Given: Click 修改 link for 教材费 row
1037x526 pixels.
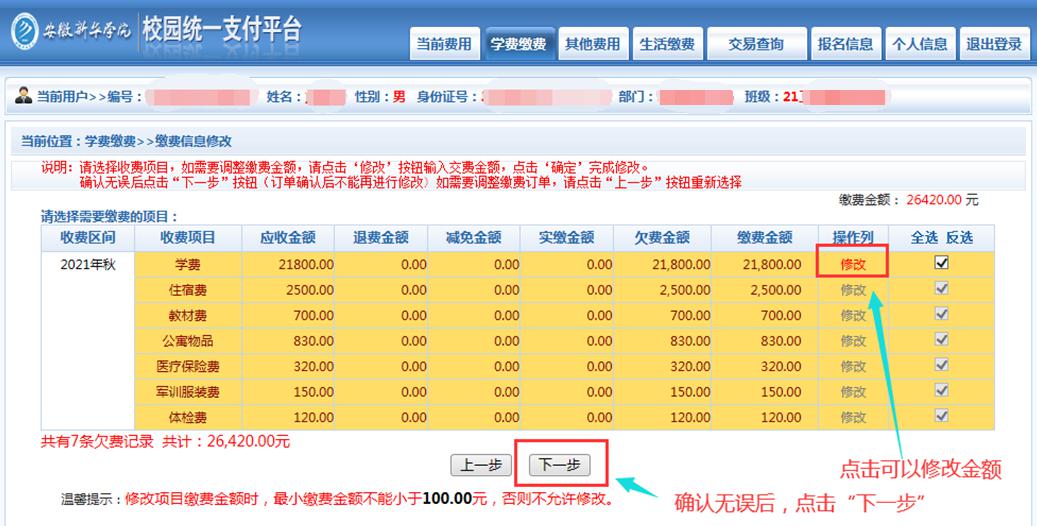Looking at the screenshot, I should (x=853, y=316).
